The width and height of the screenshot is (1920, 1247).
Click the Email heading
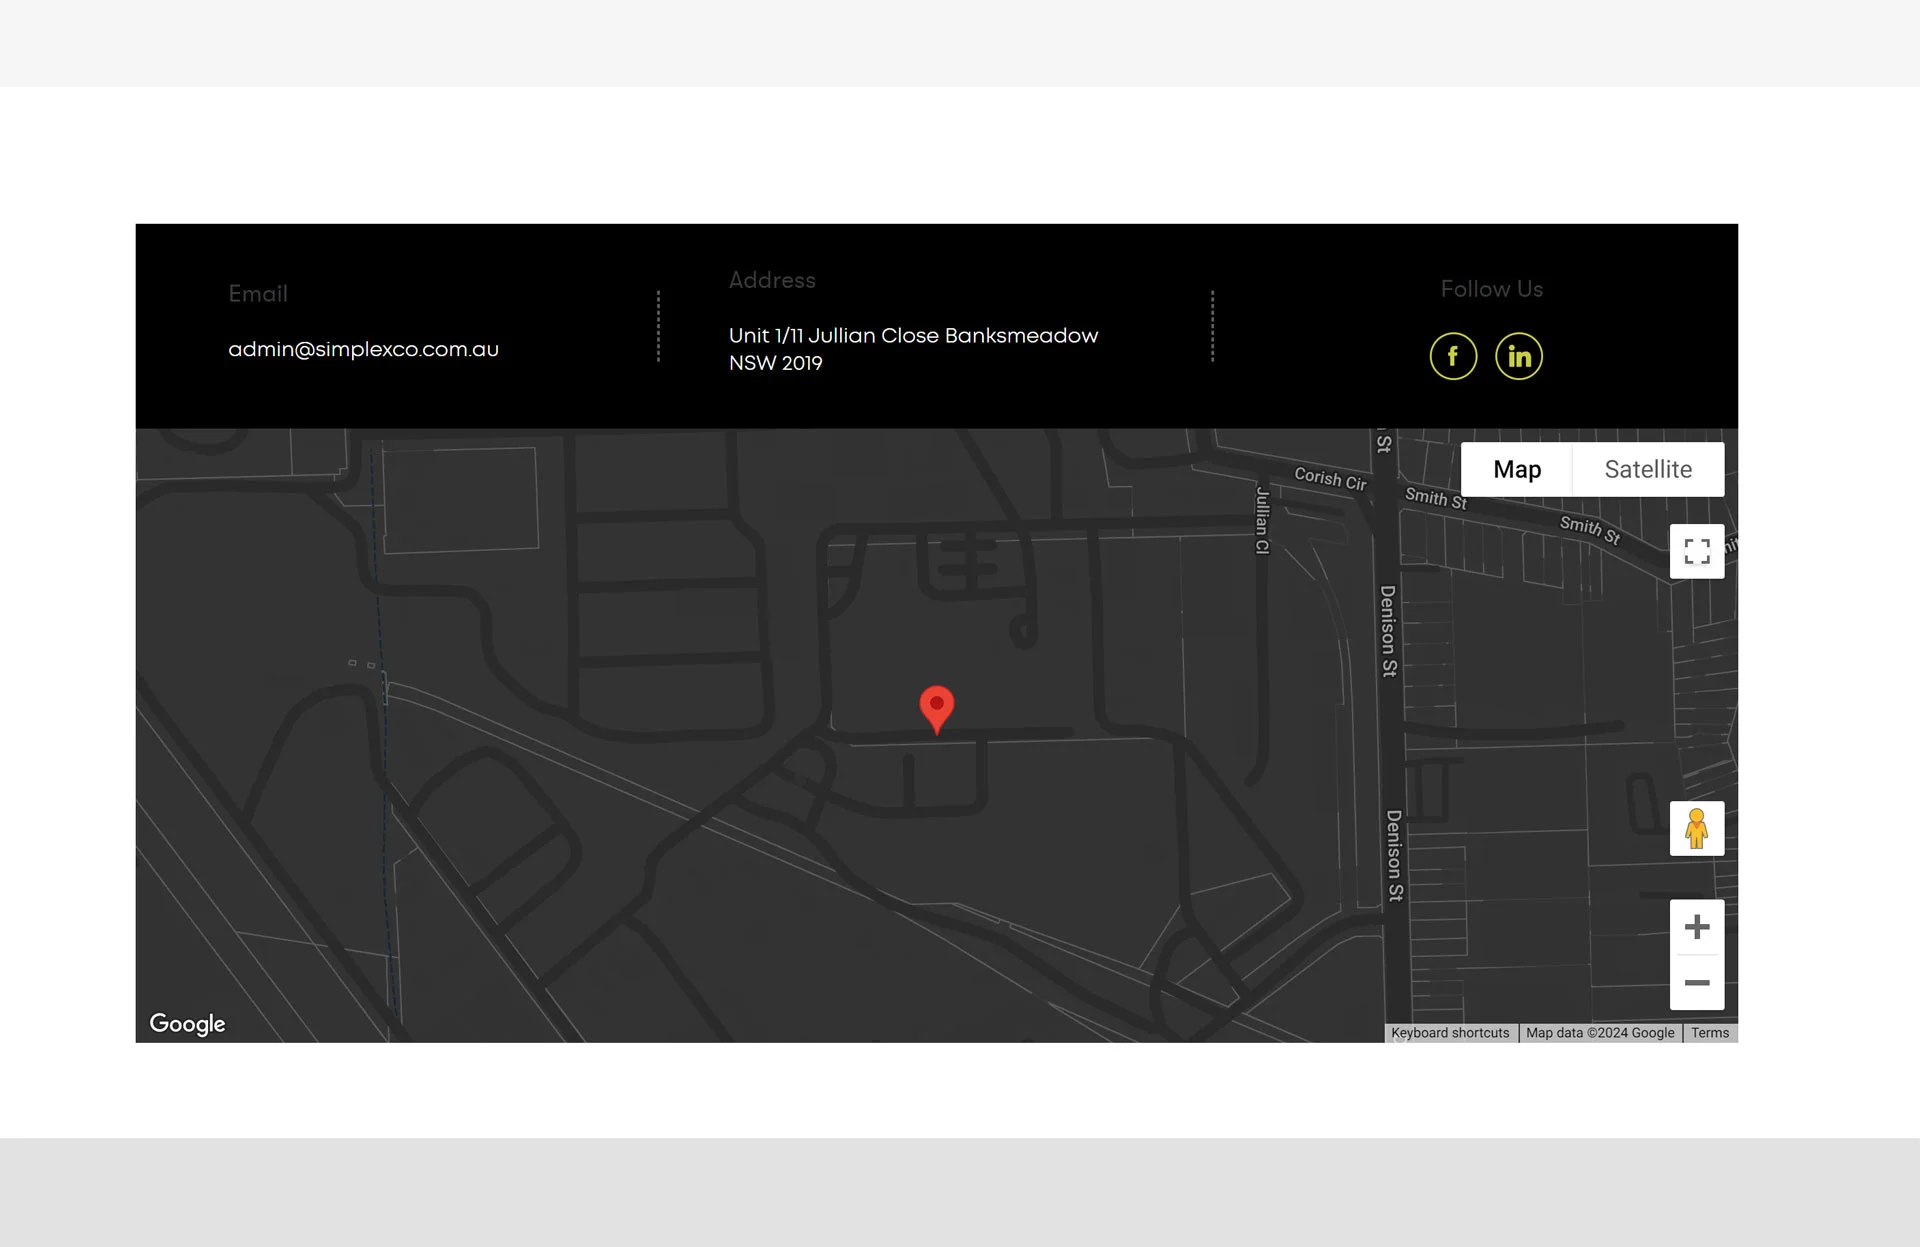tap(258, 294)
